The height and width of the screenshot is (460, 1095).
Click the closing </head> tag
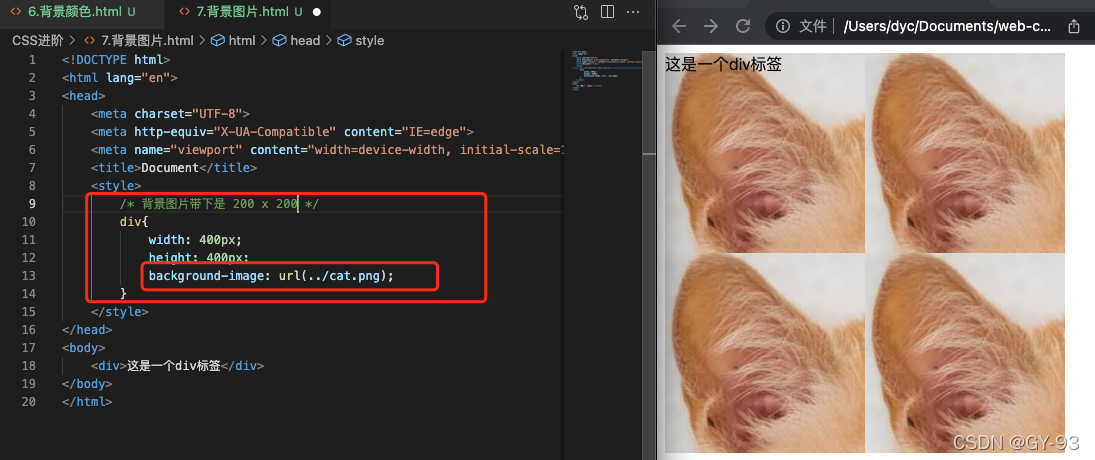(x=87, y=329)
